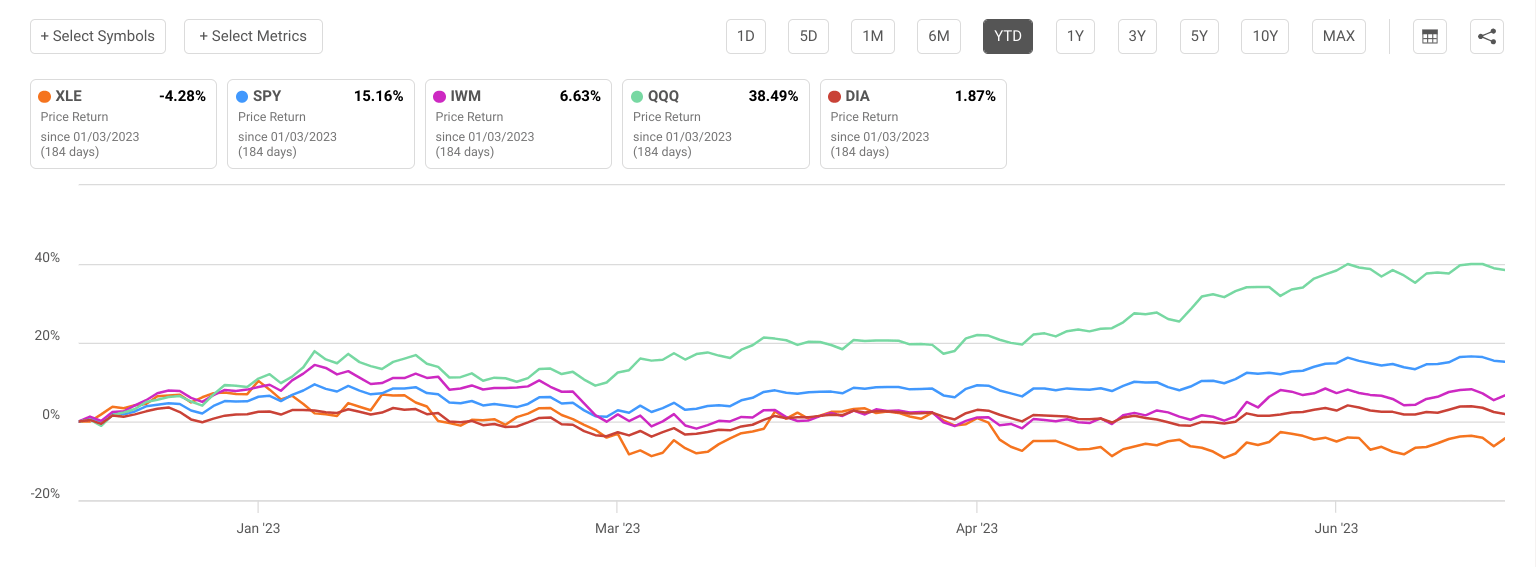Click the 6.63% IWM return value
Screen dimensions: 1536x567
580,97
